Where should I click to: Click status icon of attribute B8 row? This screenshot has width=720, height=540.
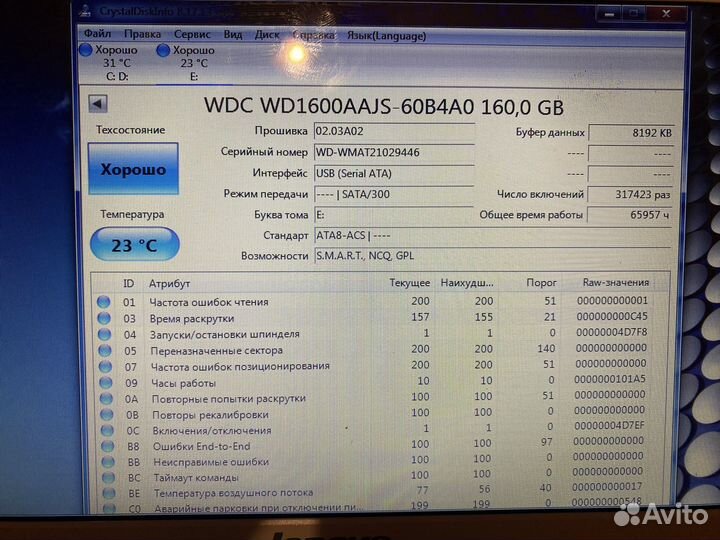(108, 446)
